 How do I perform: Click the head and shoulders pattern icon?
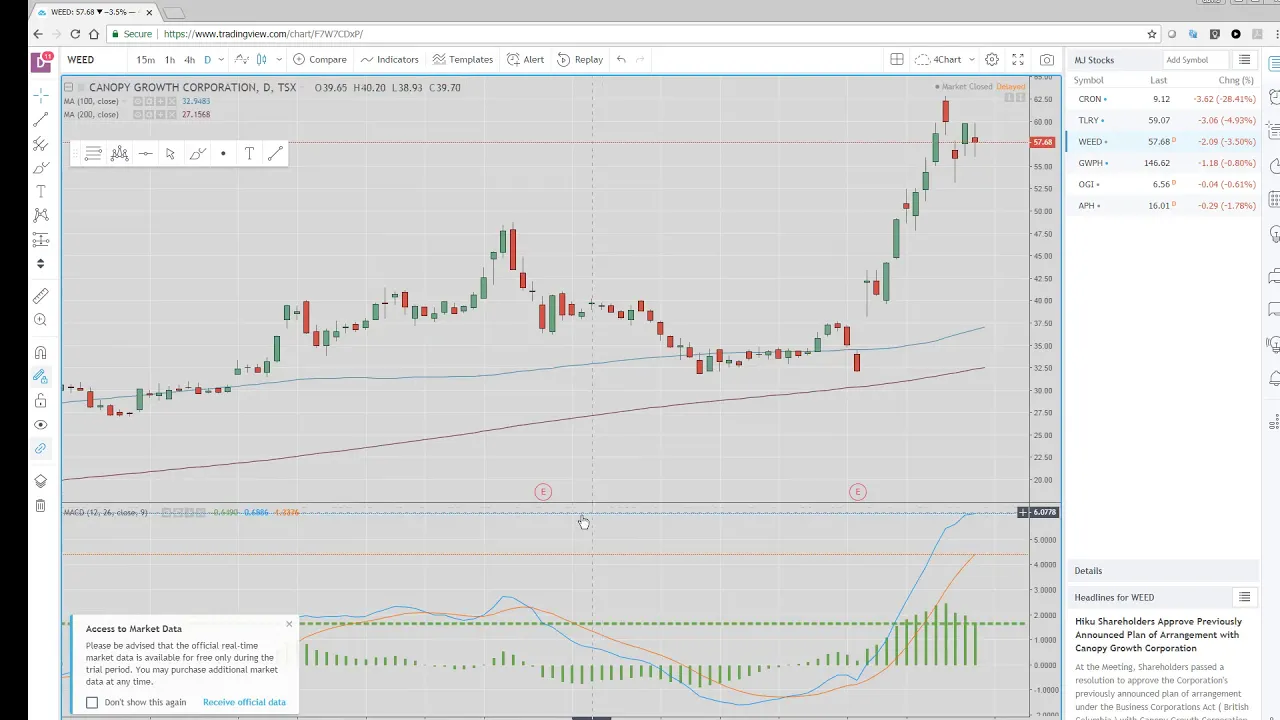[x=119, y=153]
